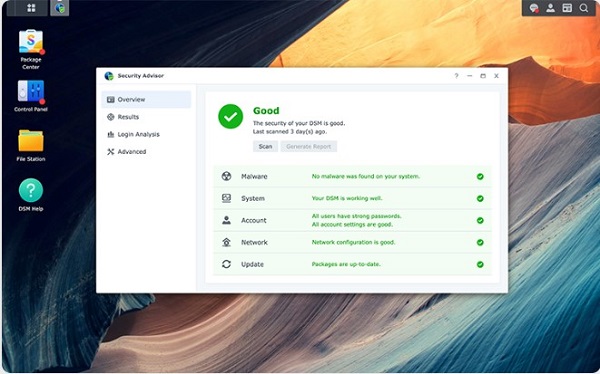Switch to Results in the sidebar
Image resolution: width=600 pixels, height=374 pixels.
point(146,117)
